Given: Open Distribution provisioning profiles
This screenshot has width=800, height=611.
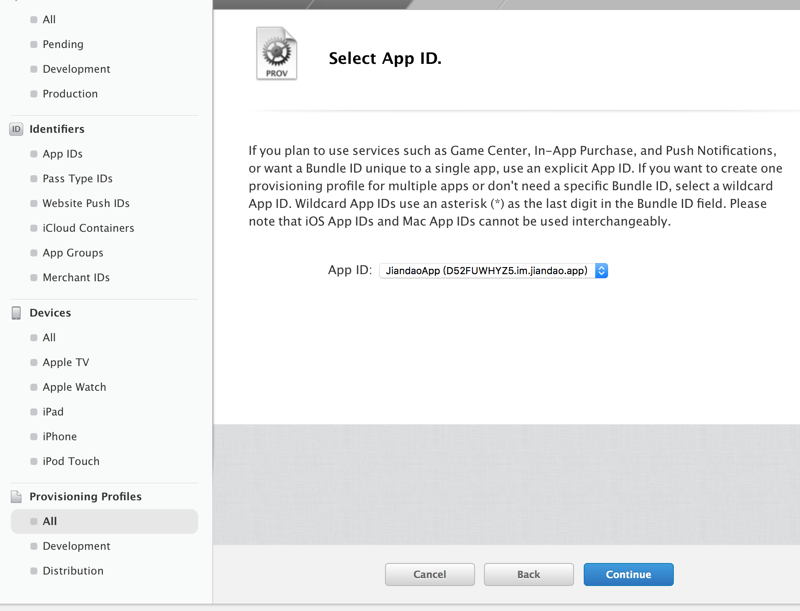Looking at the screenshot, I should click(x=72, y=571).
